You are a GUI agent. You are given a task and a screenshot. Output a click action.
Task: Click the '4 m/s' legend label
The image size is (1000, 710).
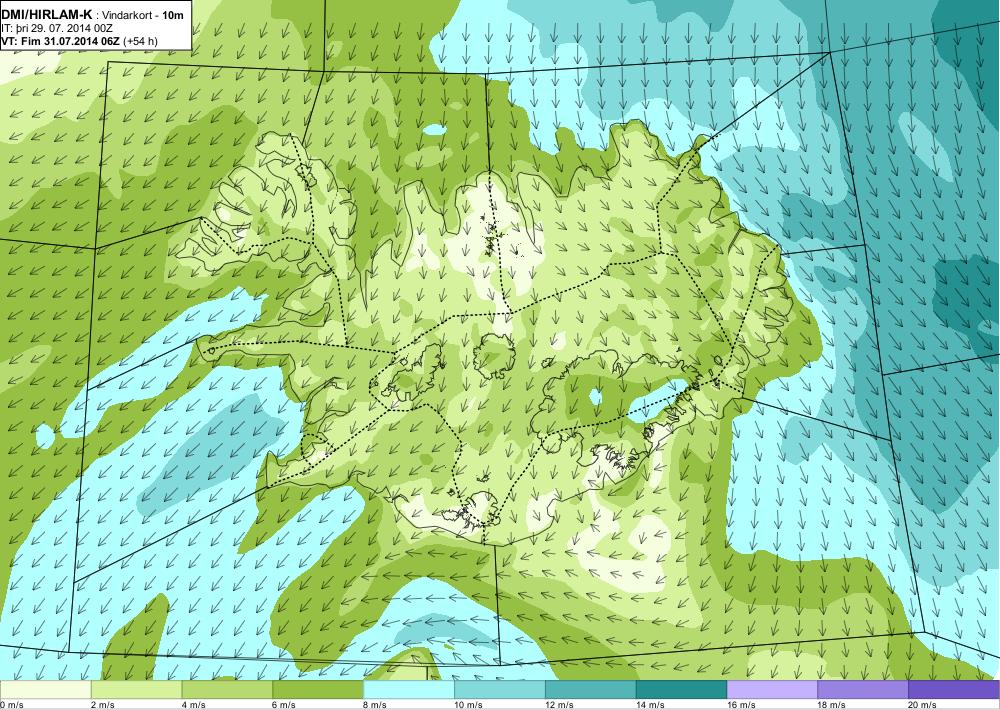194,705
